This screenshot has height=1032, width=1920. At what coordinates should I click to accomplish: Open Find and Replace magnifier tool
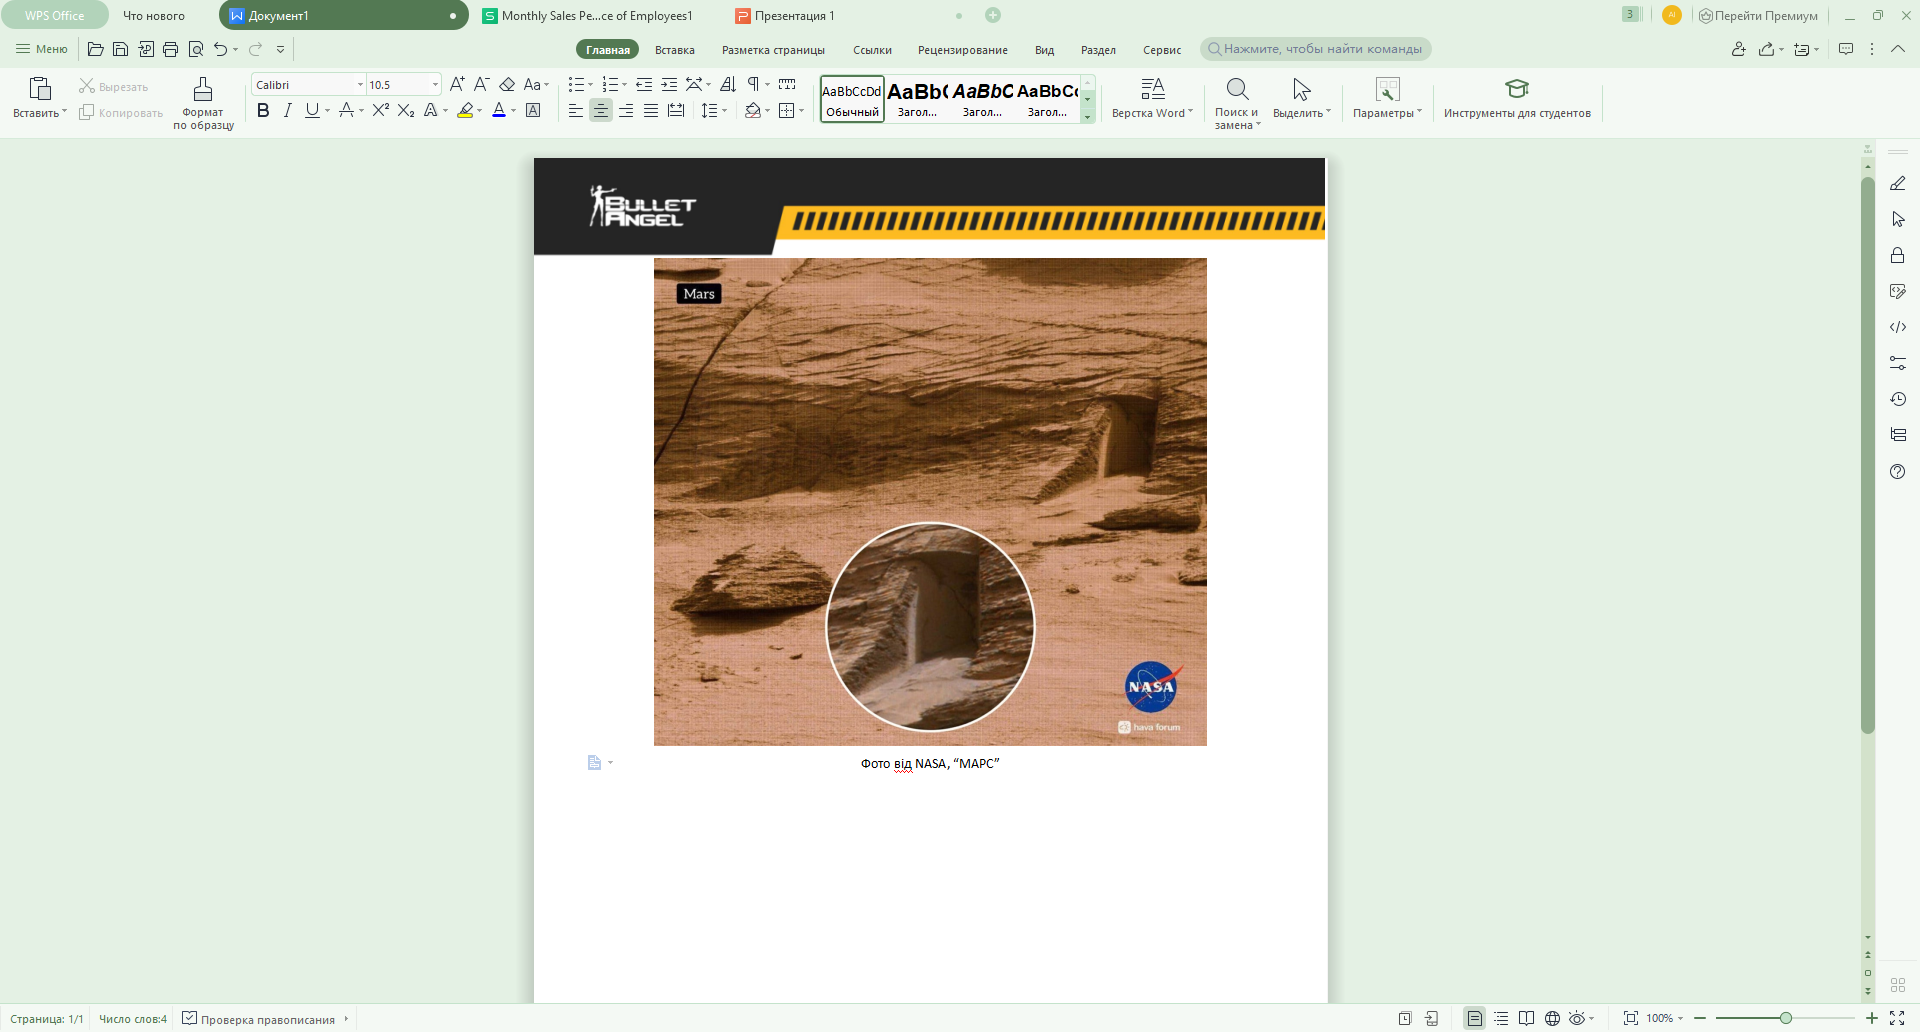point(1237,90)
